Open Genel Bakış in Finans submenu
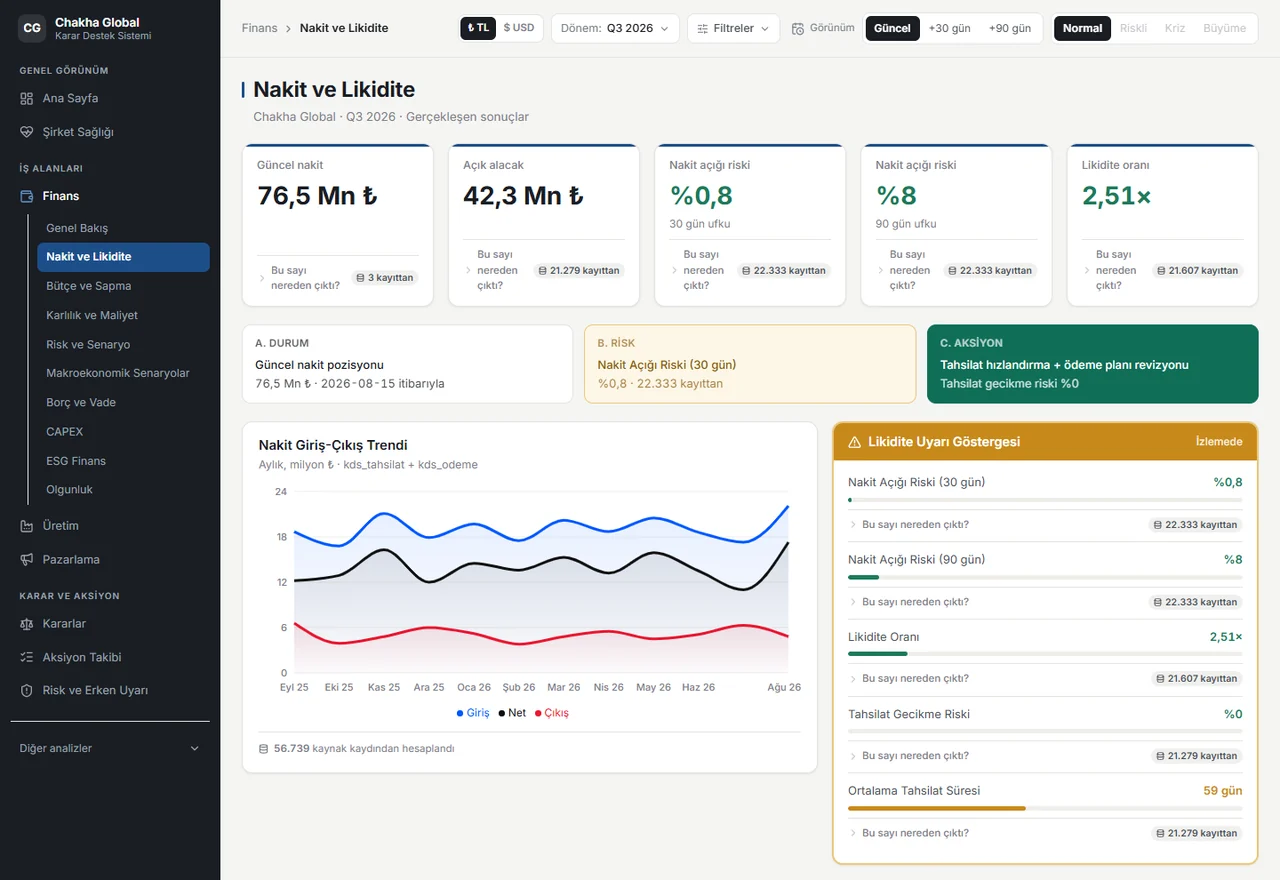The height and width of the screenshot is (880, 1280). (123, 228)
